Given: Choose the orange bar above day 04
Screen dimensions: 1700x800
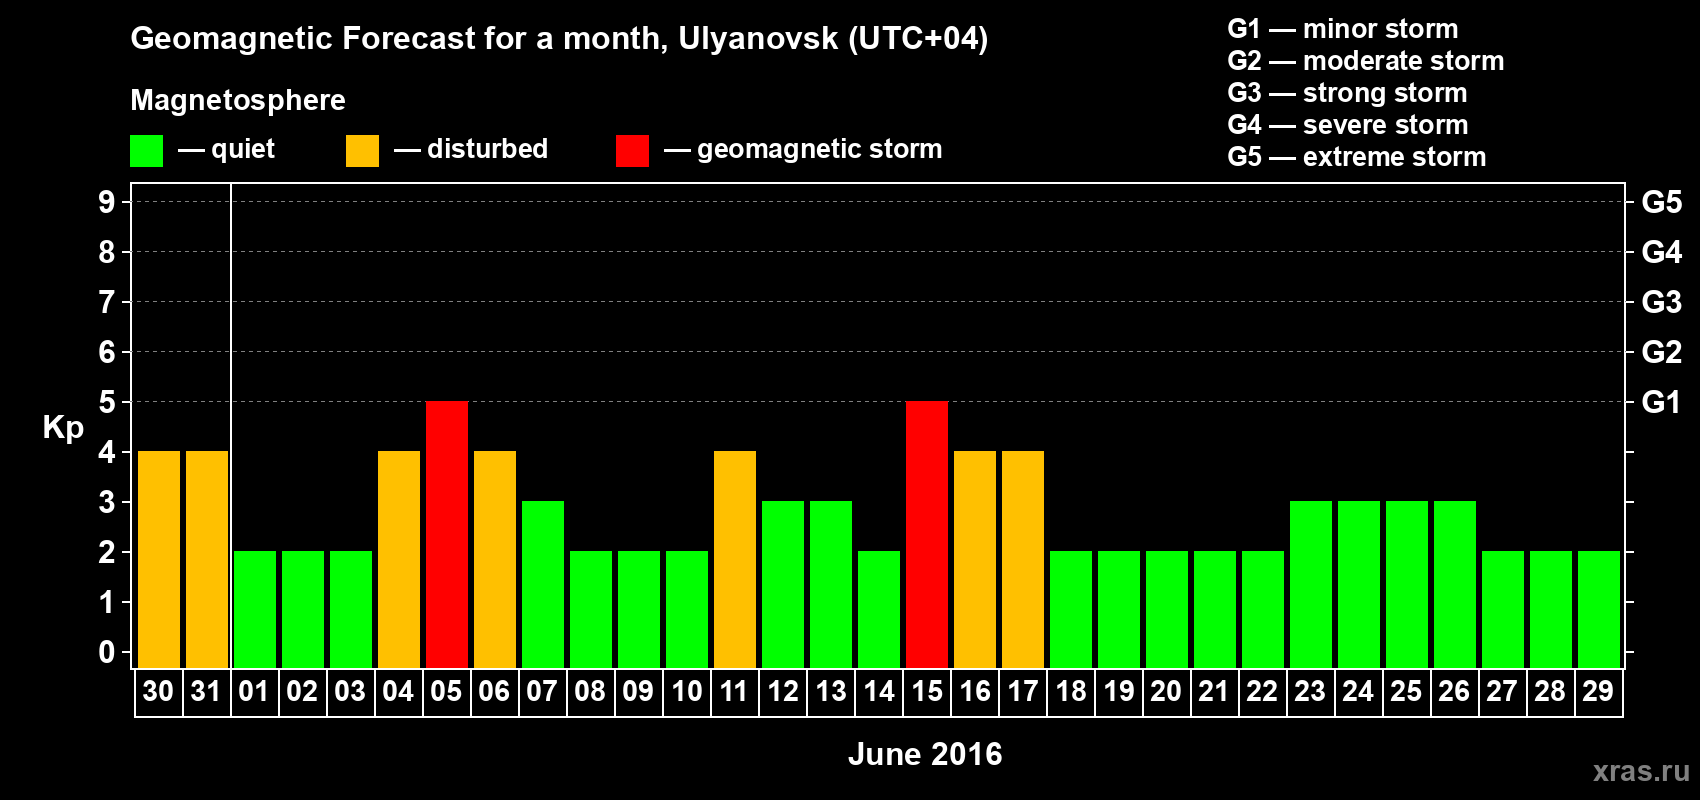Looking at the screenshot, I should click(x=399, y=560).
